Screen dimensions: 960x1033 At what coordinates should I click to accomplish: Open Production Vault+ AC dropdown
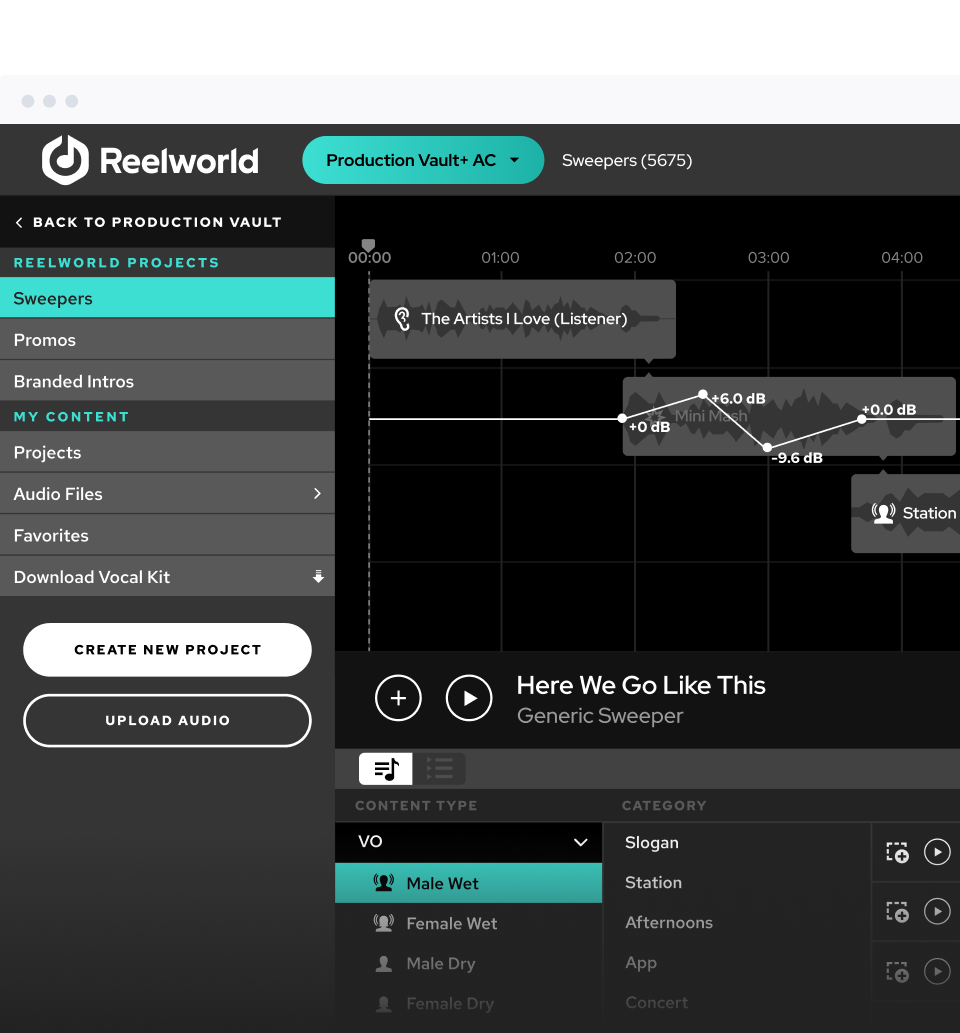[x=423, y=160]
